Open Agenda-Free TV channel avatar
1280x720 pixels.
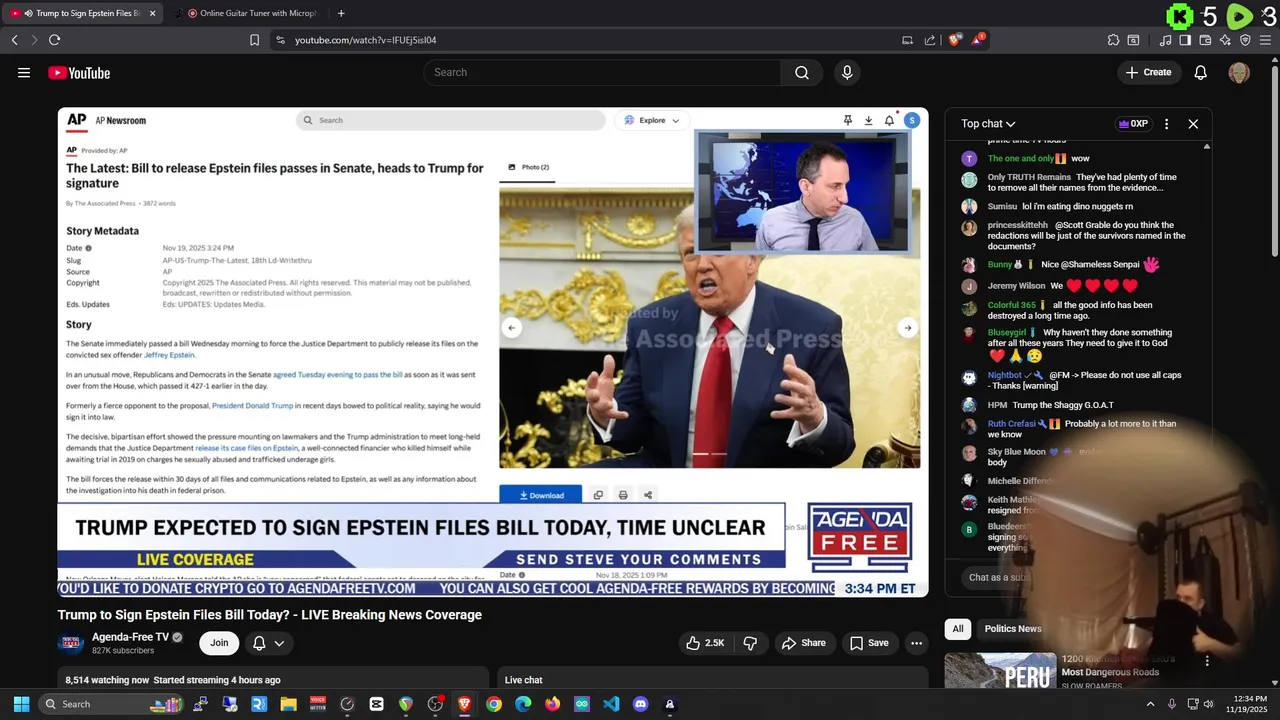(x=70, y=643)
